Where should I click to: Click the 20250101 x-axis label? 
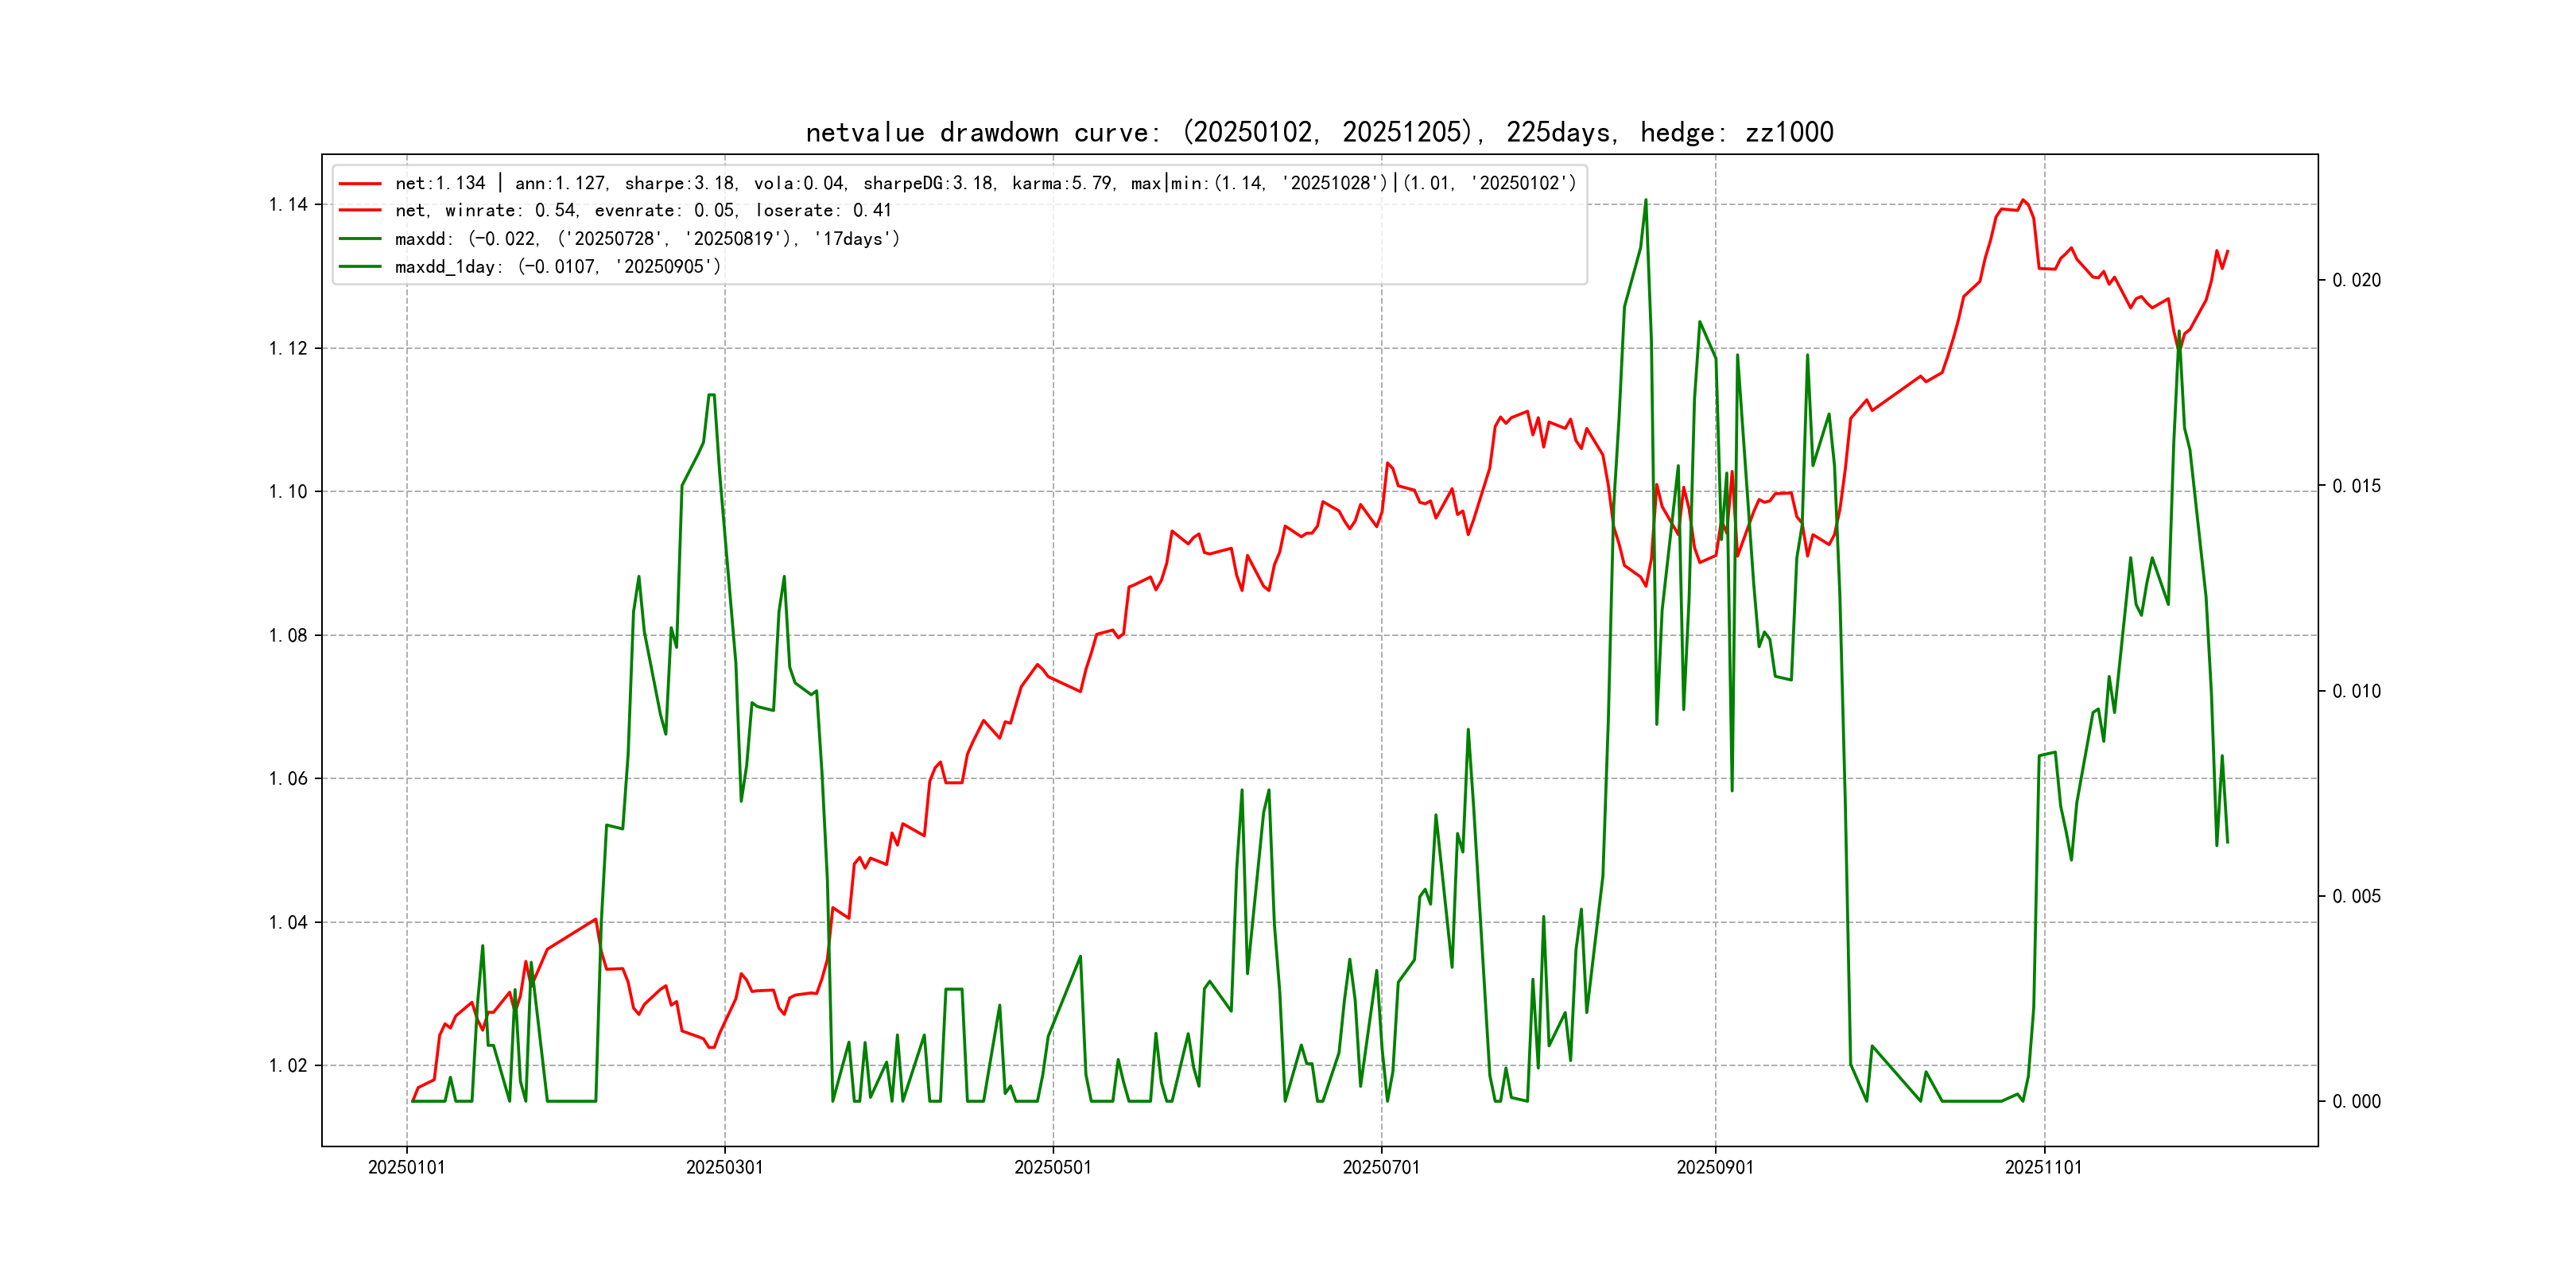(406, 1167)
